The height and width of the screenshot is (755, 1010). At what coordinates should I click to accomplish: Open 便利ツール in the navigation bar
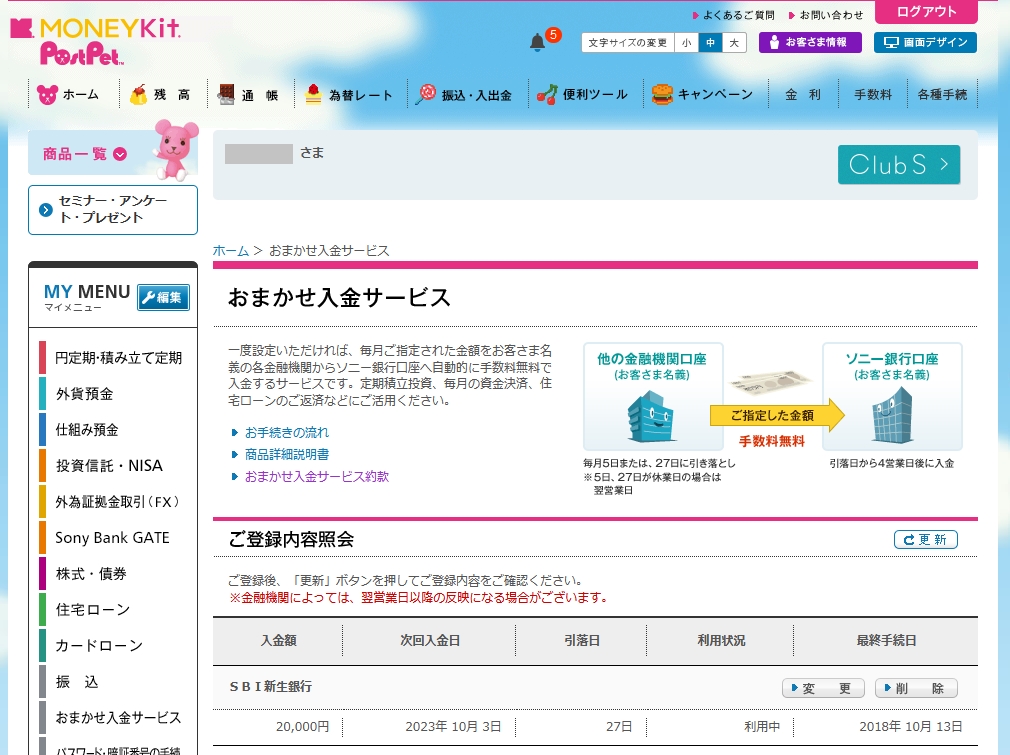click(582, 95)
